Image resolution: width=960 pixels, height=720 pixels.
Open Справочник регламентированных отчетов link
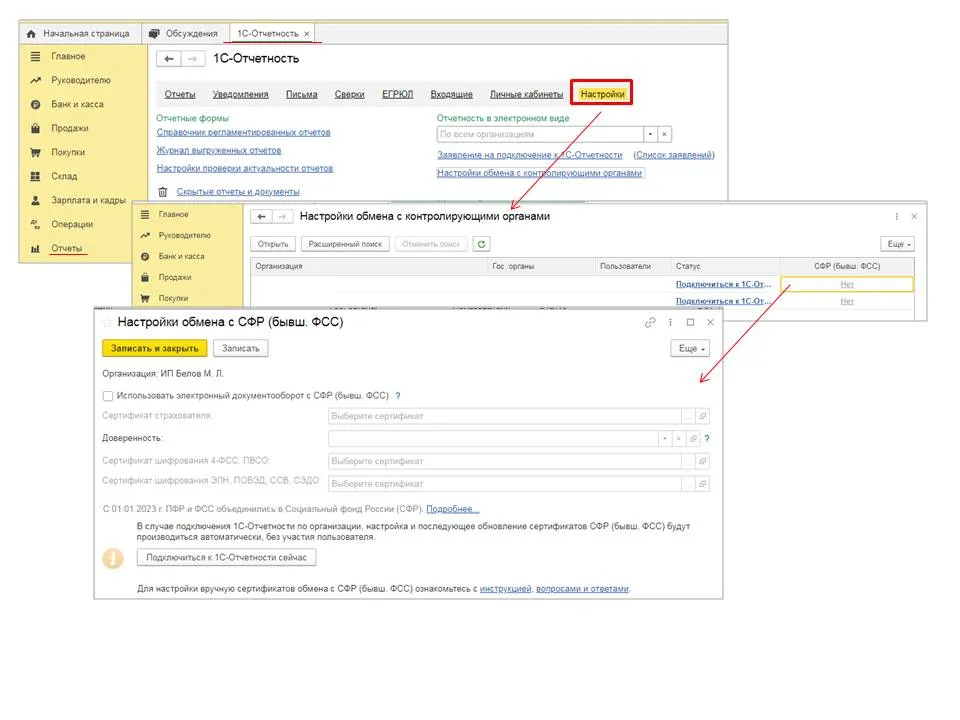[x=243, y=132]
